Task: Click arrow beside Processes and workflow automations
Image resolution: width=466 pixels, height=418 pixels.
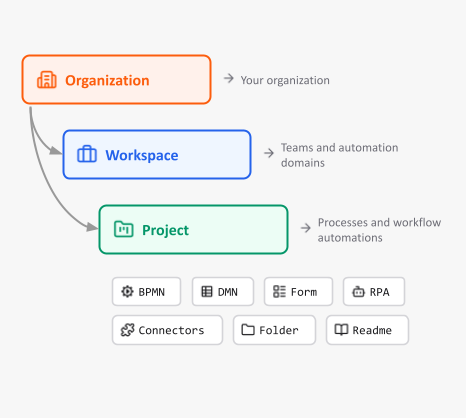Action: (305, 228)
